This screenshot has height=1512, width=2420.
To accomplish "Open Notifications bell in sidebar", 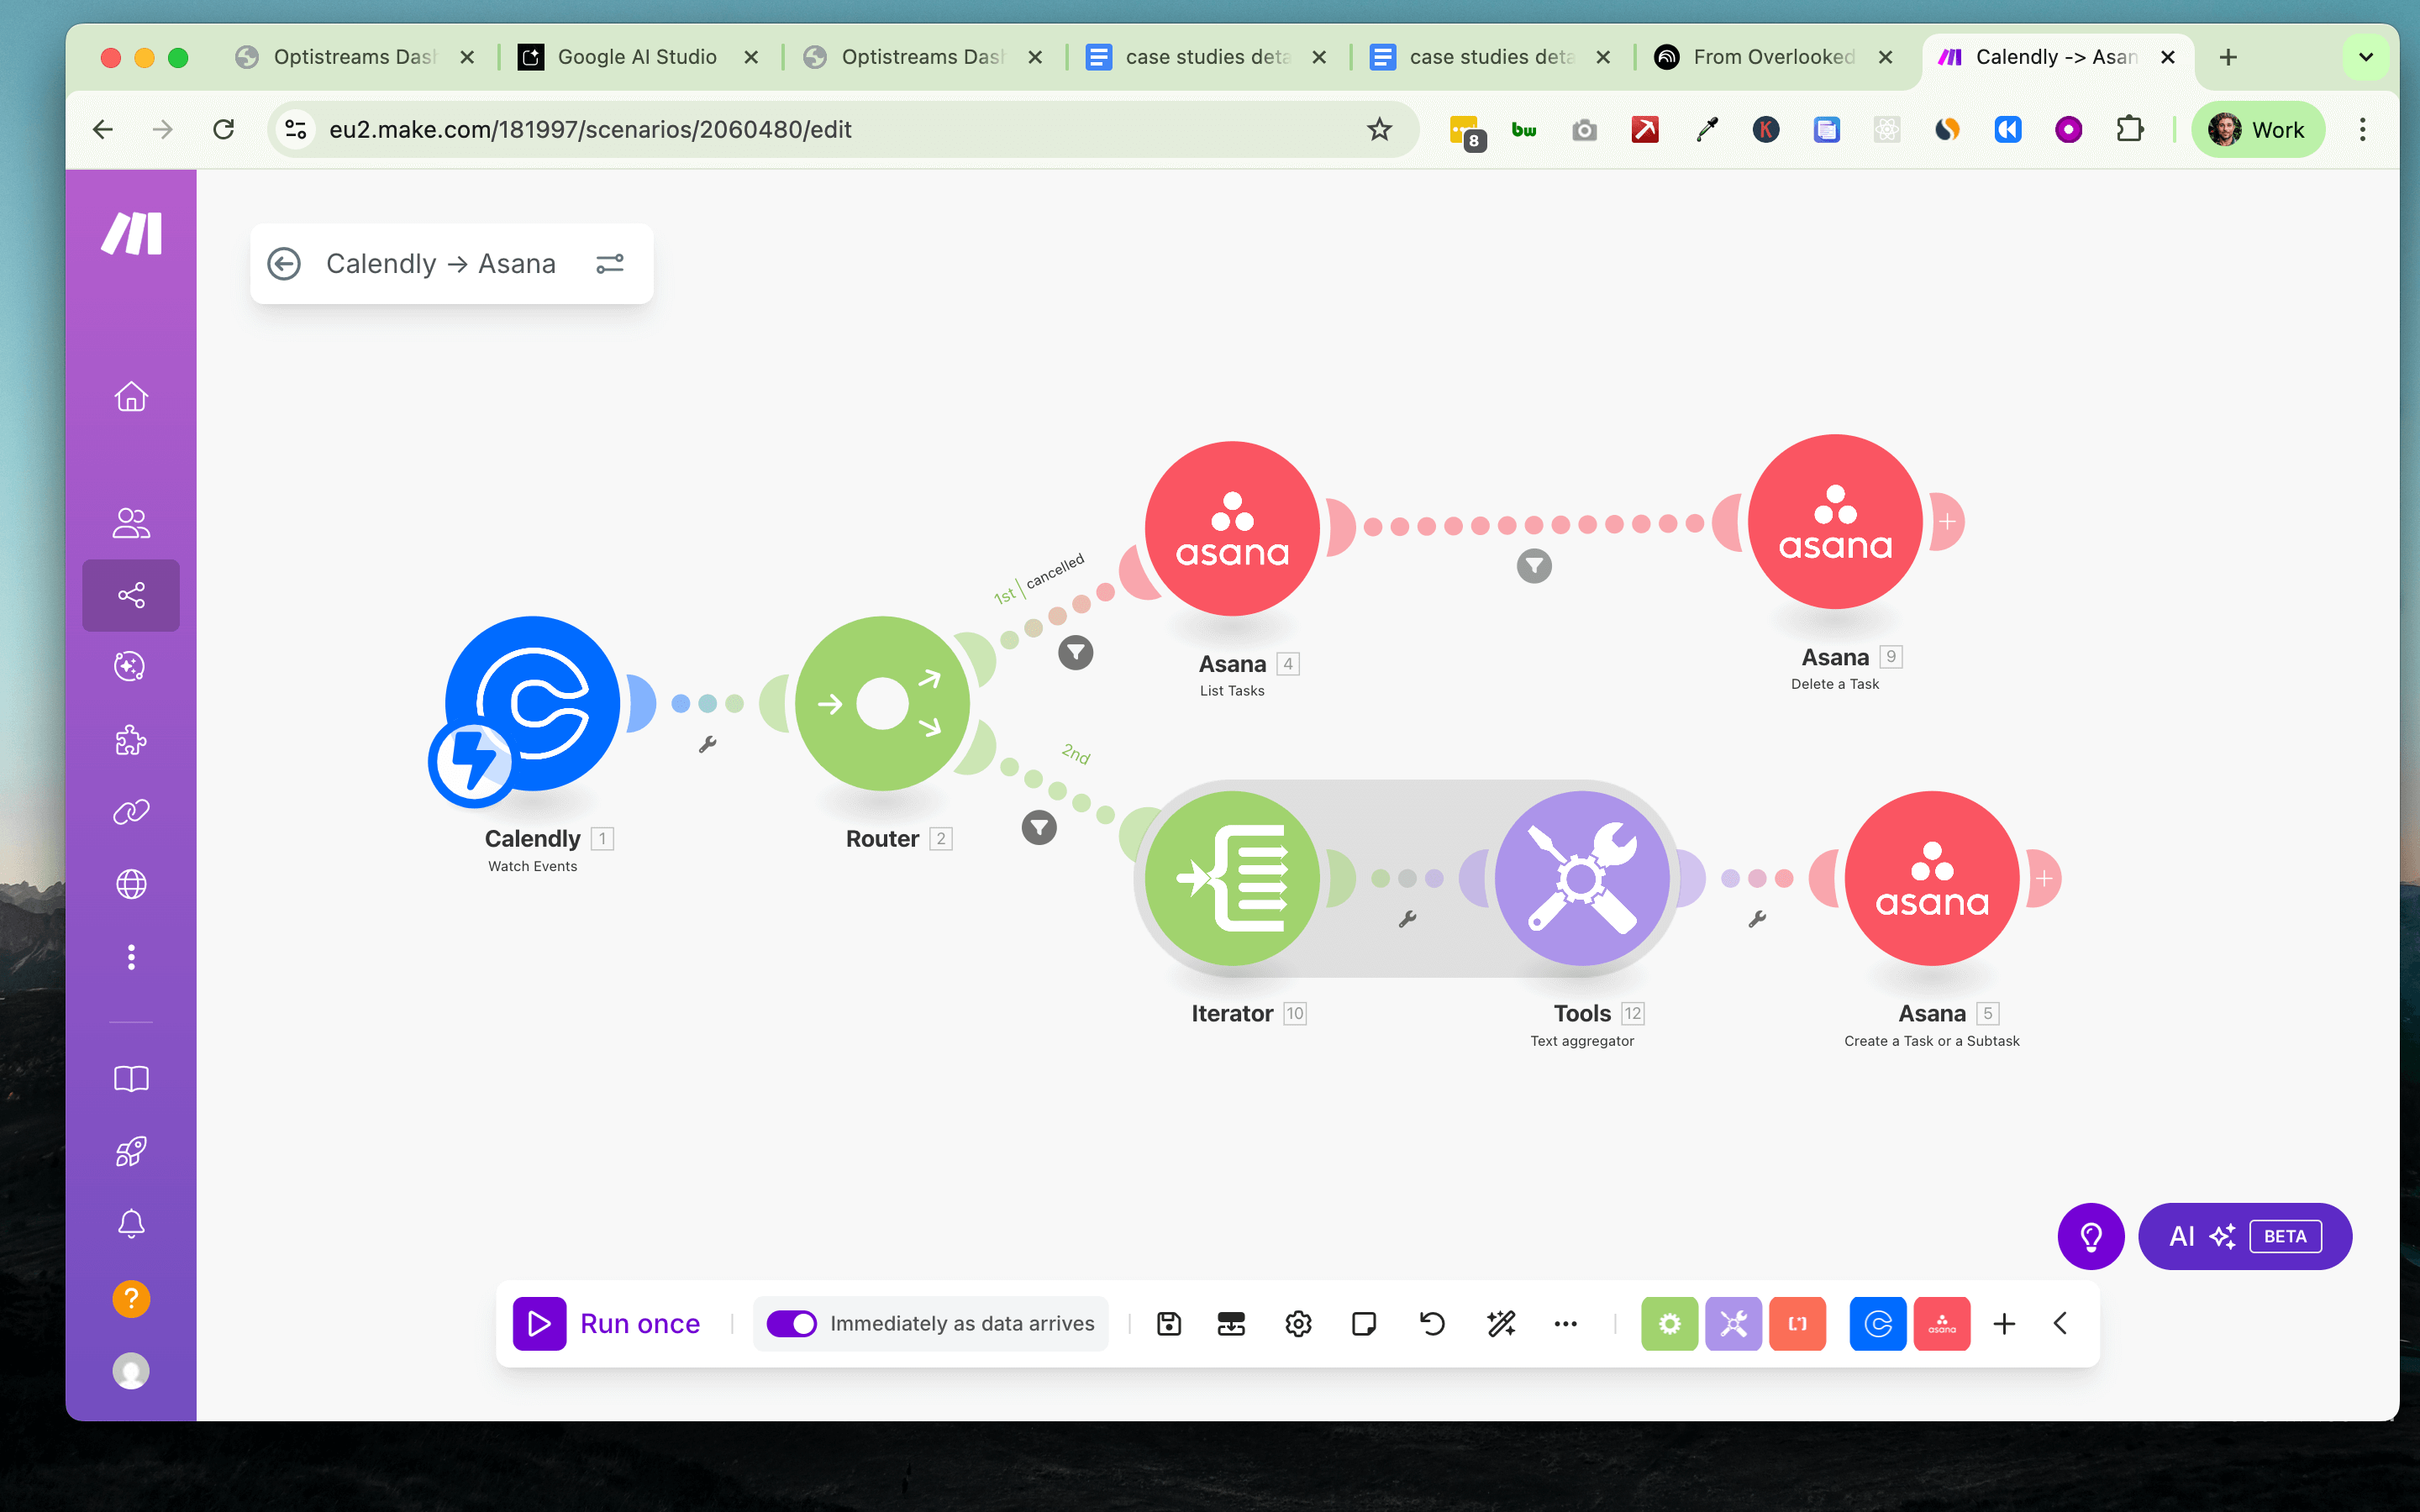I will pos(131,1223).
